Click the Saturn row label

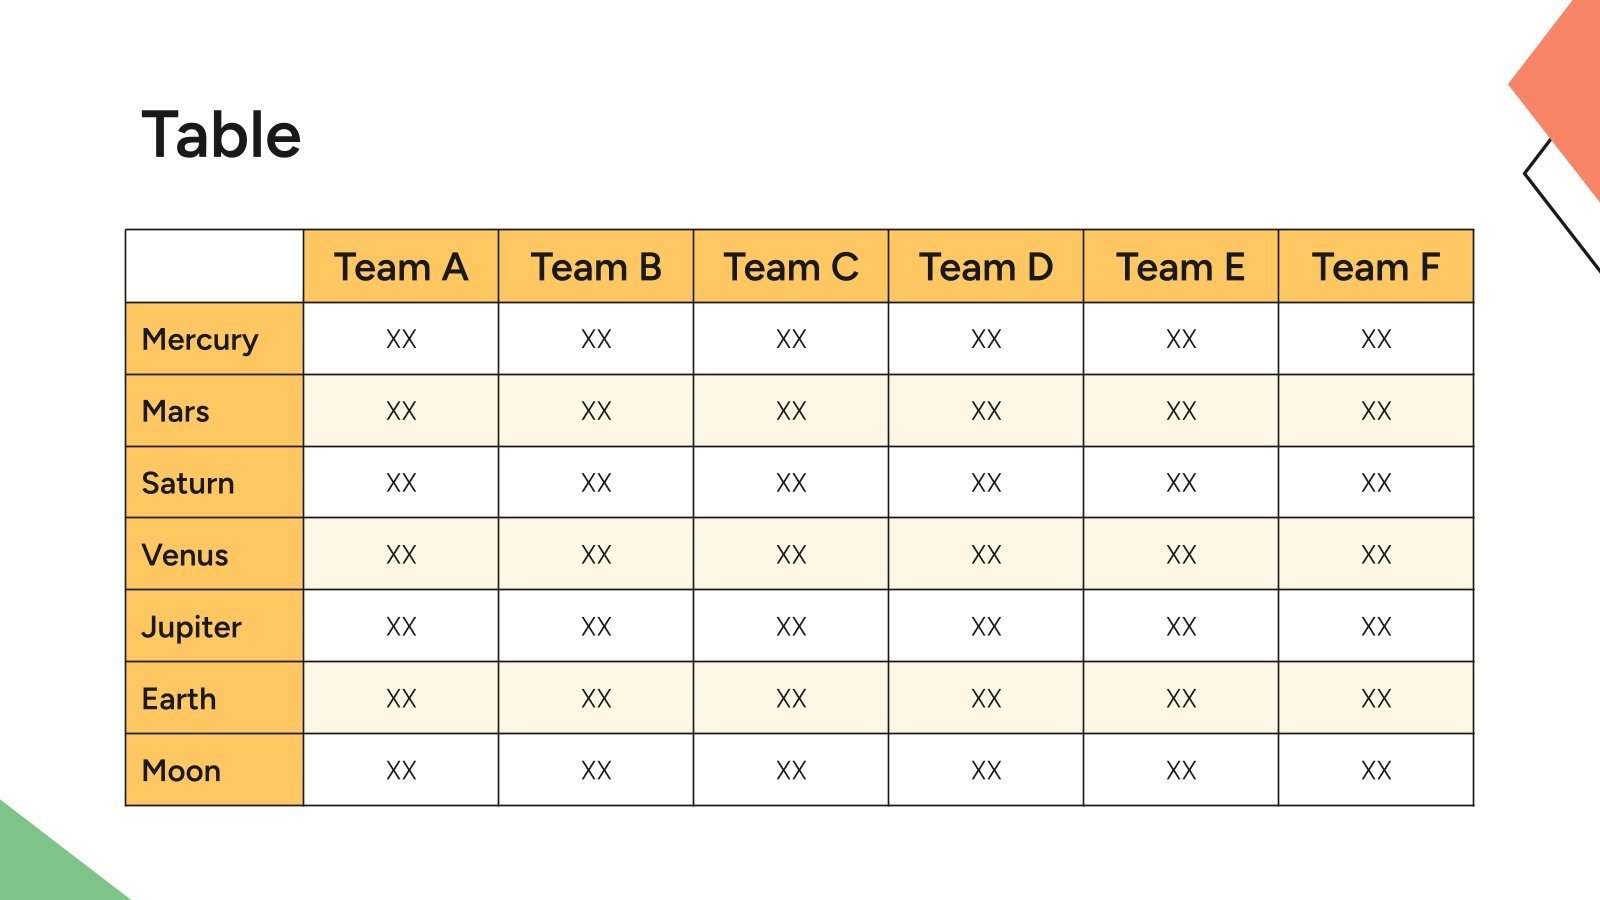(x=188, y=483)
